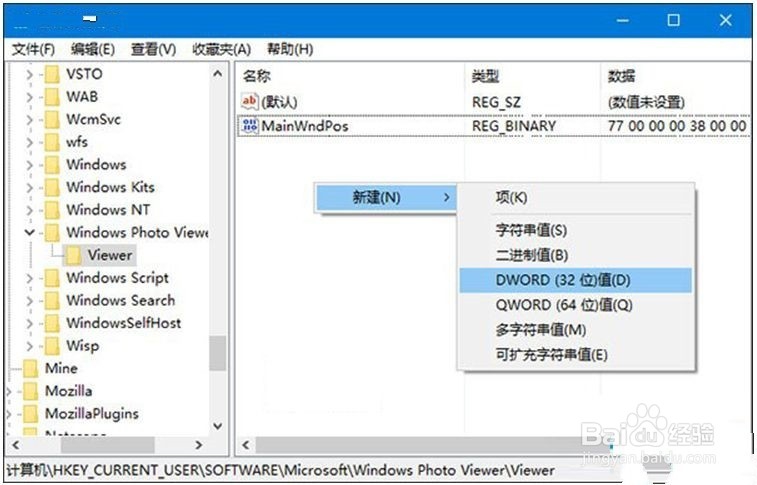Open the 文件(F) menu

(33, 49)
